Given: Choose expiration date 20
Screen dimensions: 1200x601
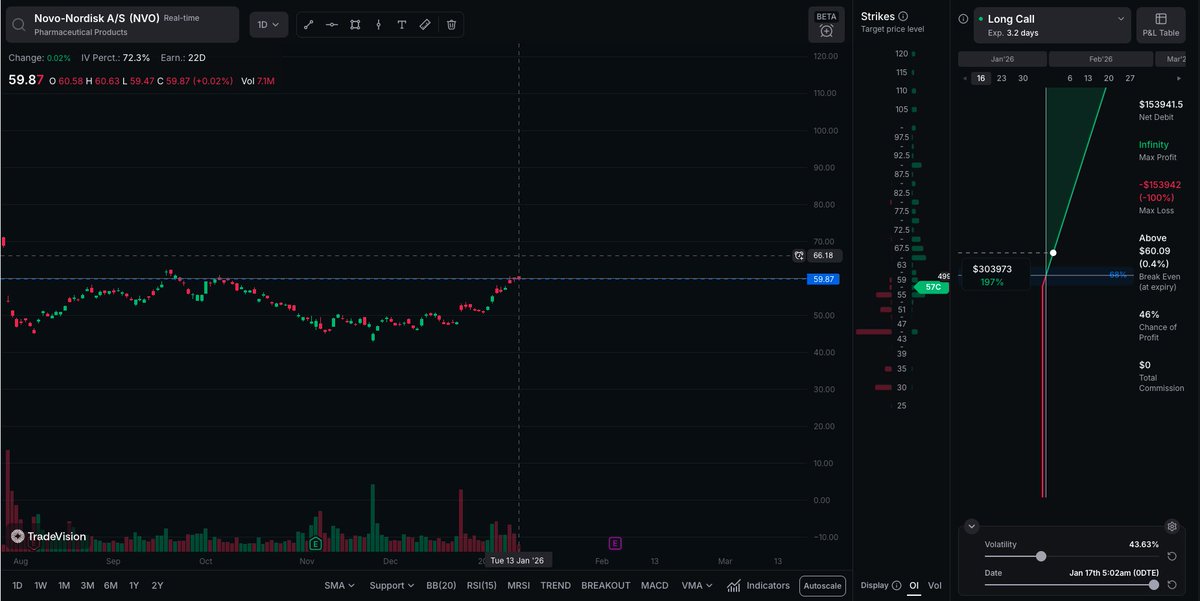Looking at the screenshot, I should pos(1108,78).
